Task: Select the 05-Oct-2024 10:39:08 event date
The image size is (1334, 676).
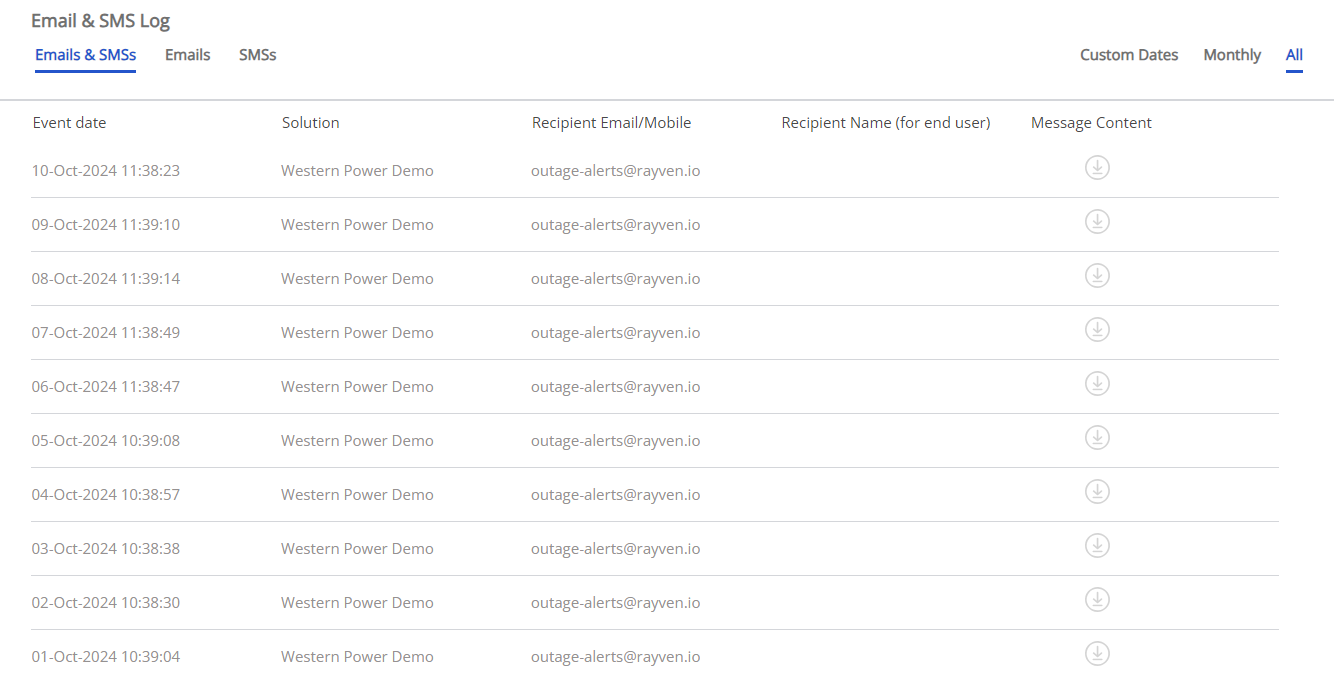Action: pyautogui.click(x=106, y=441)
